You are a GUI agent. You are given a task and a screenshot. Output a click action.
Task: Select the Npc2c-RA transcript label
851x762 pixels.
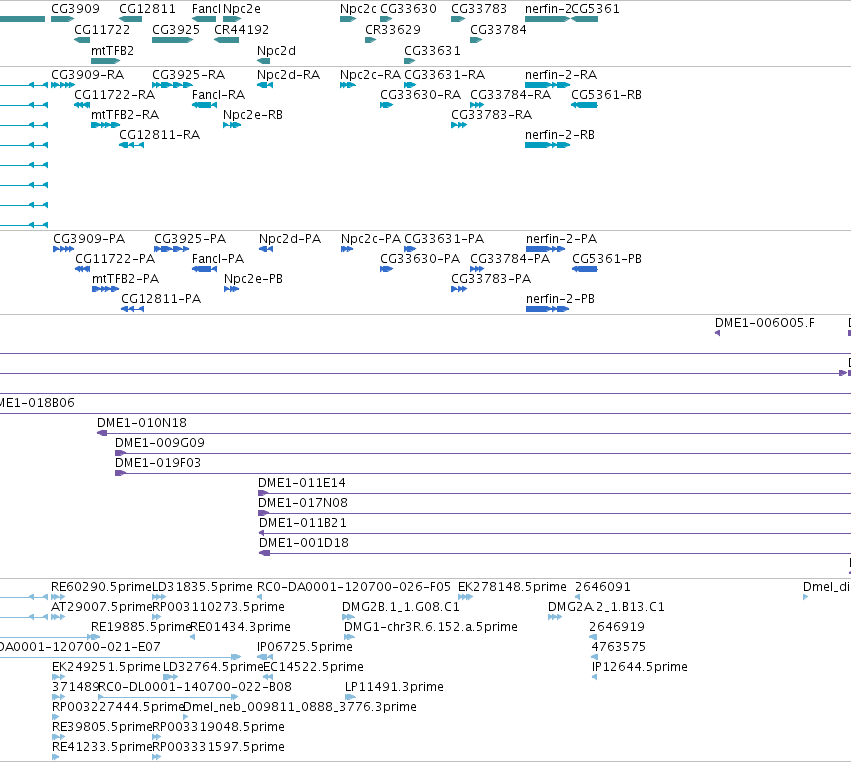[371, 75]
